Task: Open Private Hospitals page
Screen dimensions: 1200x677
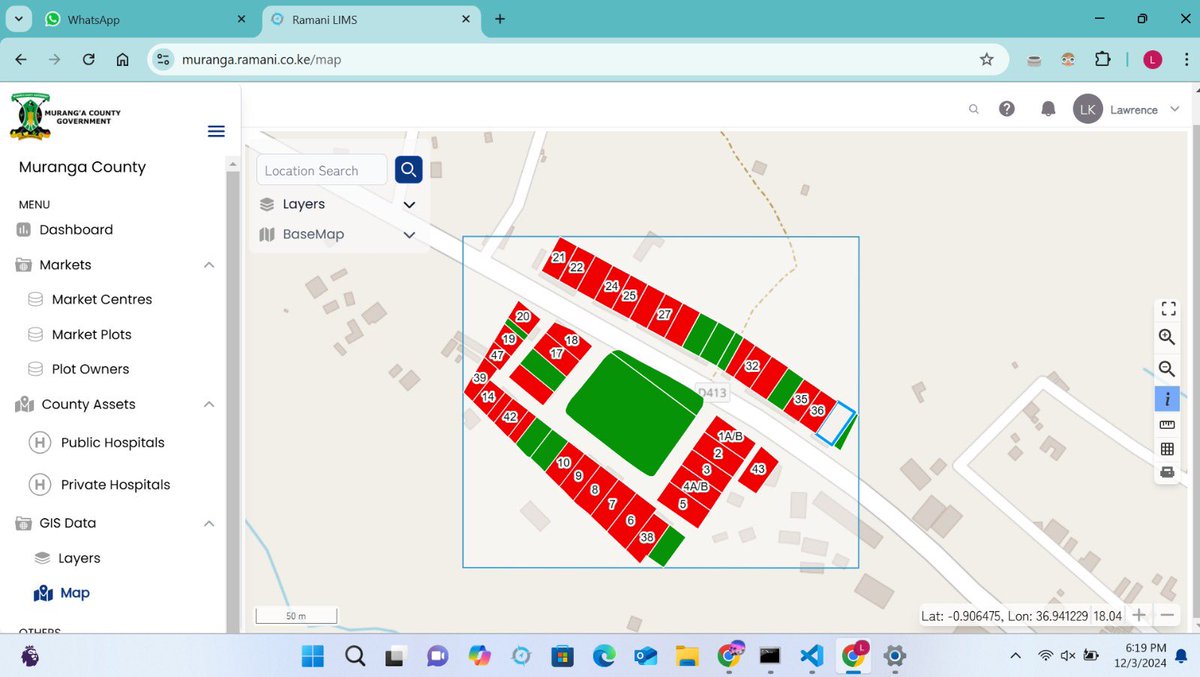Action: point(115,484)
